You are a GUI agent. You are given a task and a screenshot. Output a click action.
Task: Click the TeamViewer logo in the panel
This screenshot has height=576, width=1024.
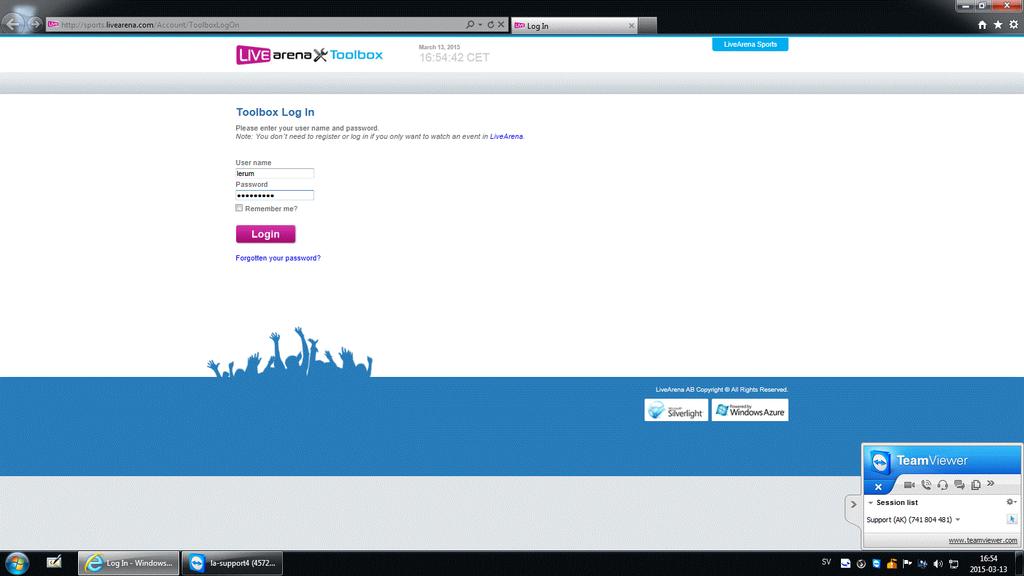point(880,462)
